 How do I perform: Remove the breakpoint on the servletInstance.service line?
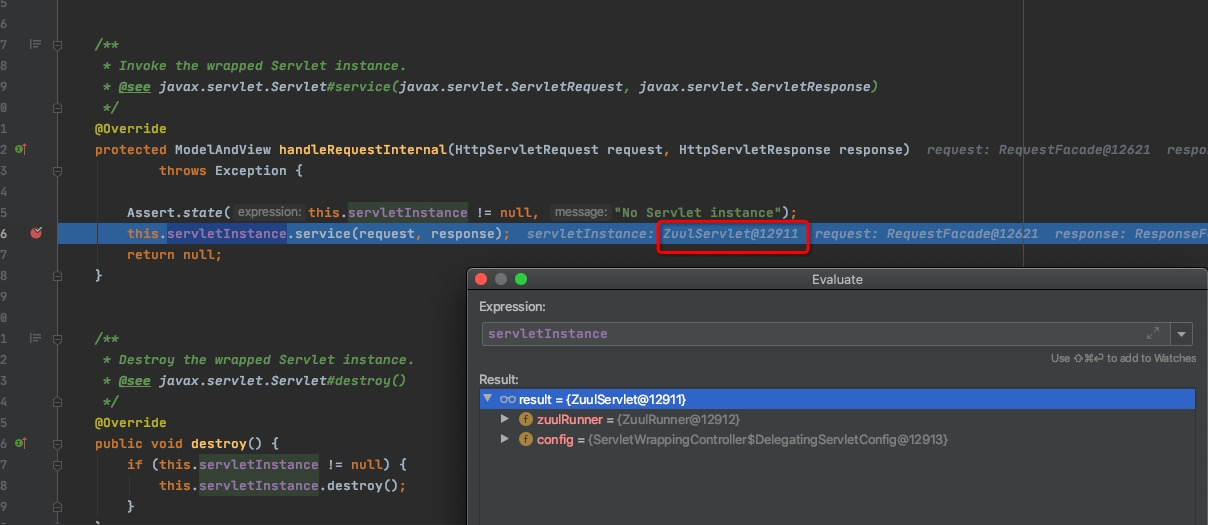pos(37,233)
